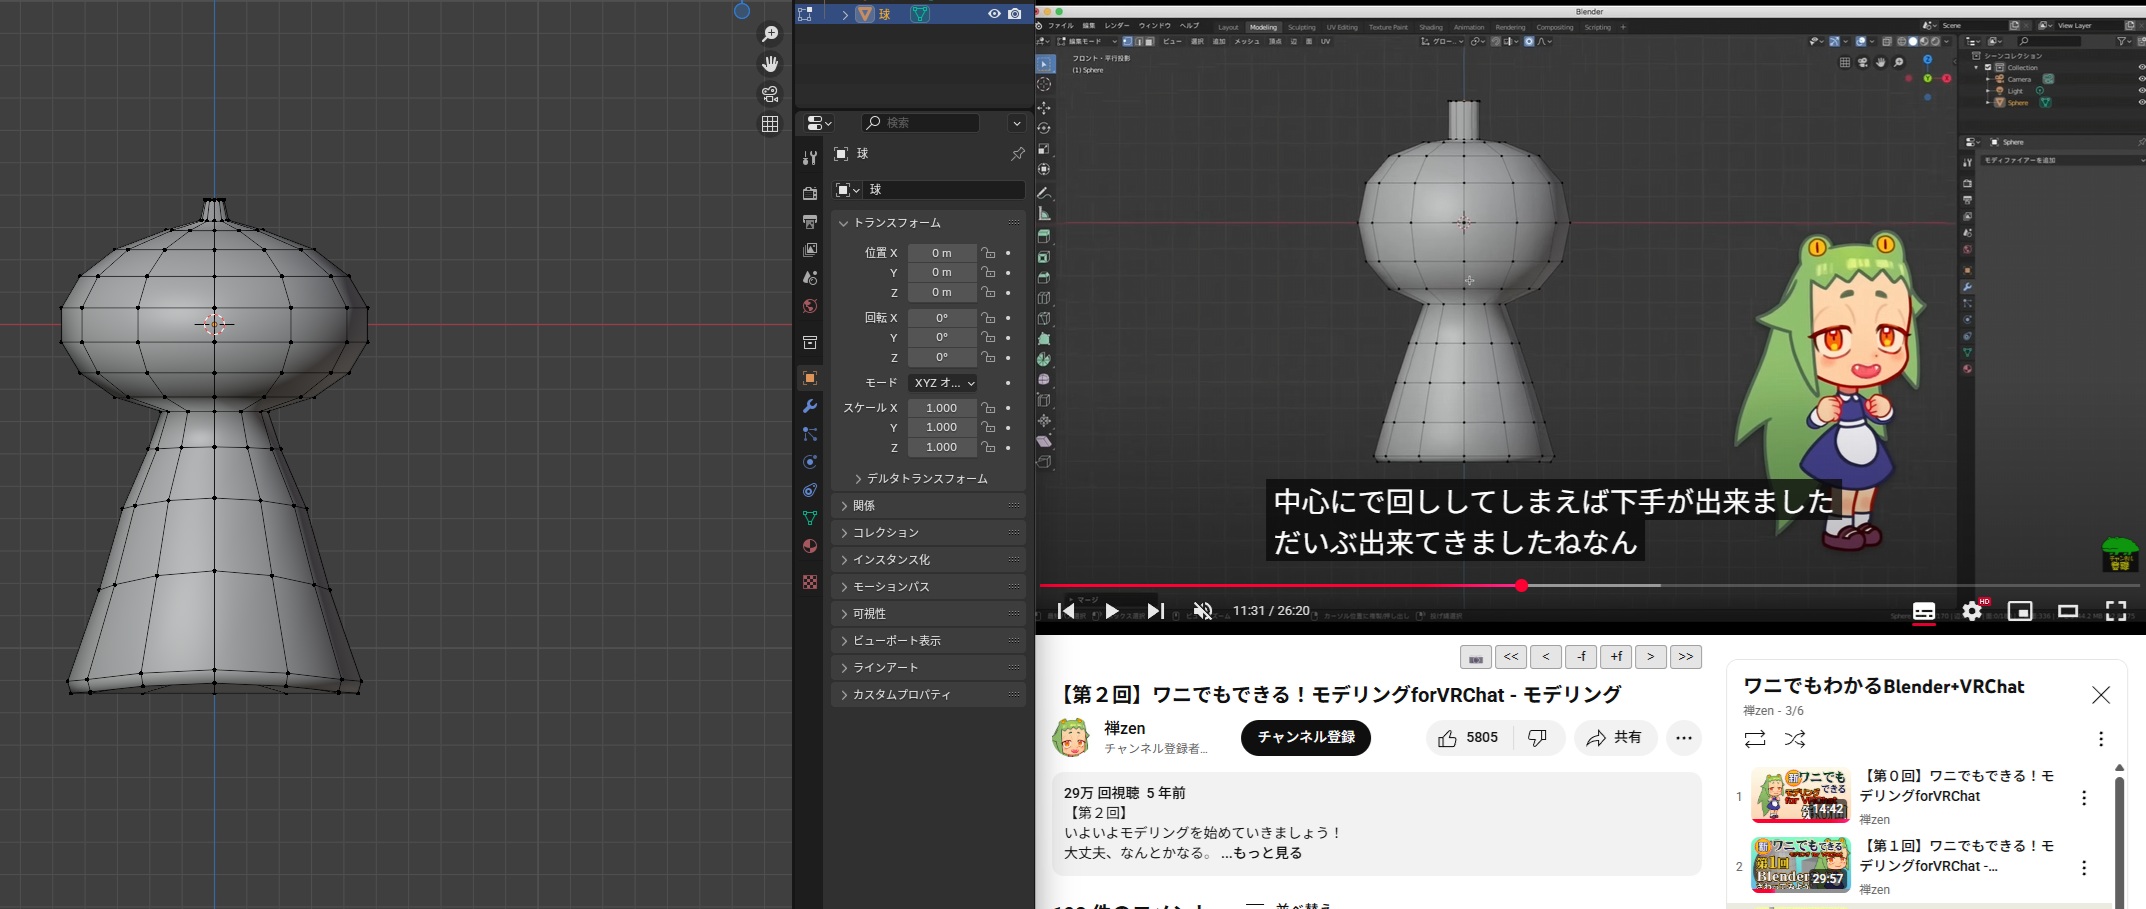Toggle render camera icon for 球 in outliner
Viewport: 2146px width, 909px height.
(1015, 14)
